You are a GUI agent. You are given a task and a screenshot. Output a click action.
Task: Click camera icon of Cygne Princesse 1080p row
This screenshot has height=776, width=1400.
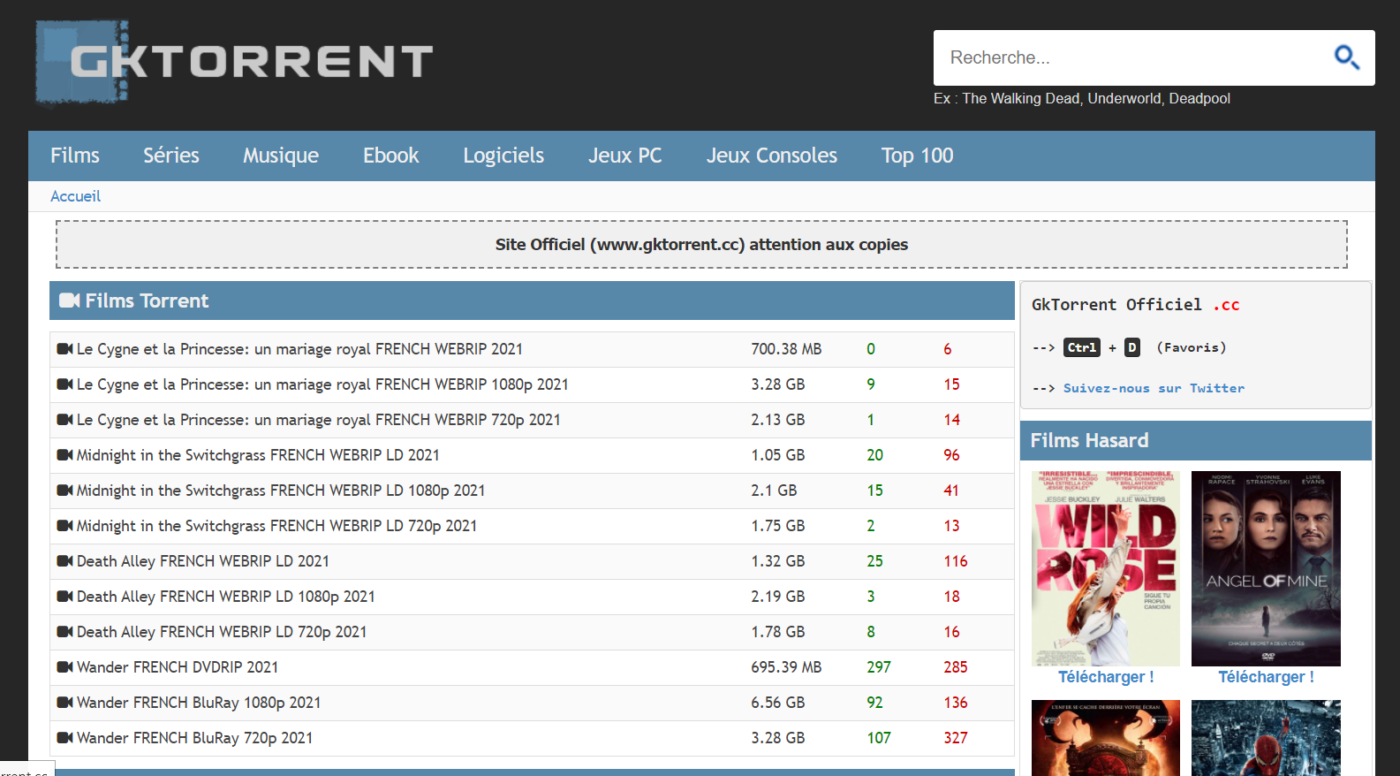[65, 384]
